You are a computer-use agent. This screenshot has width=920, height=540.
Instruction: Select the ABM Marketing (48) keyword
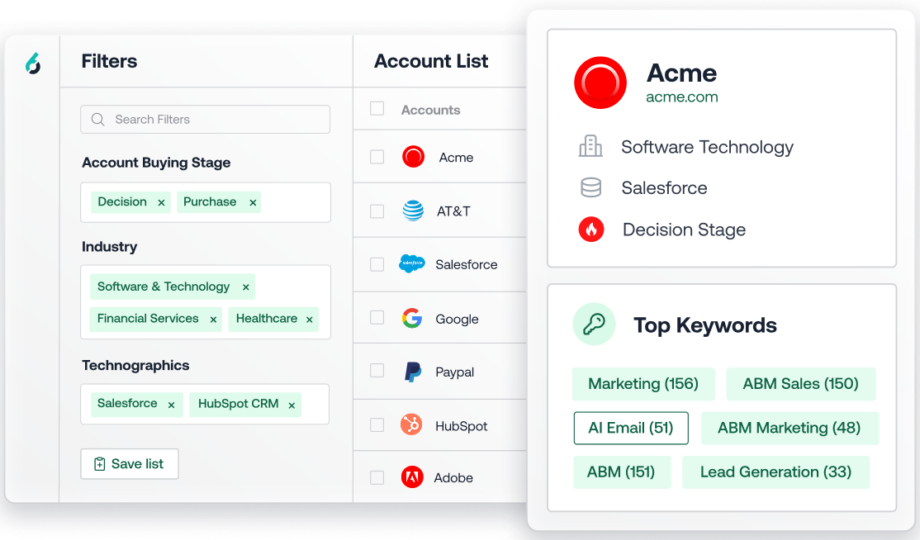(x=790, y=428)
